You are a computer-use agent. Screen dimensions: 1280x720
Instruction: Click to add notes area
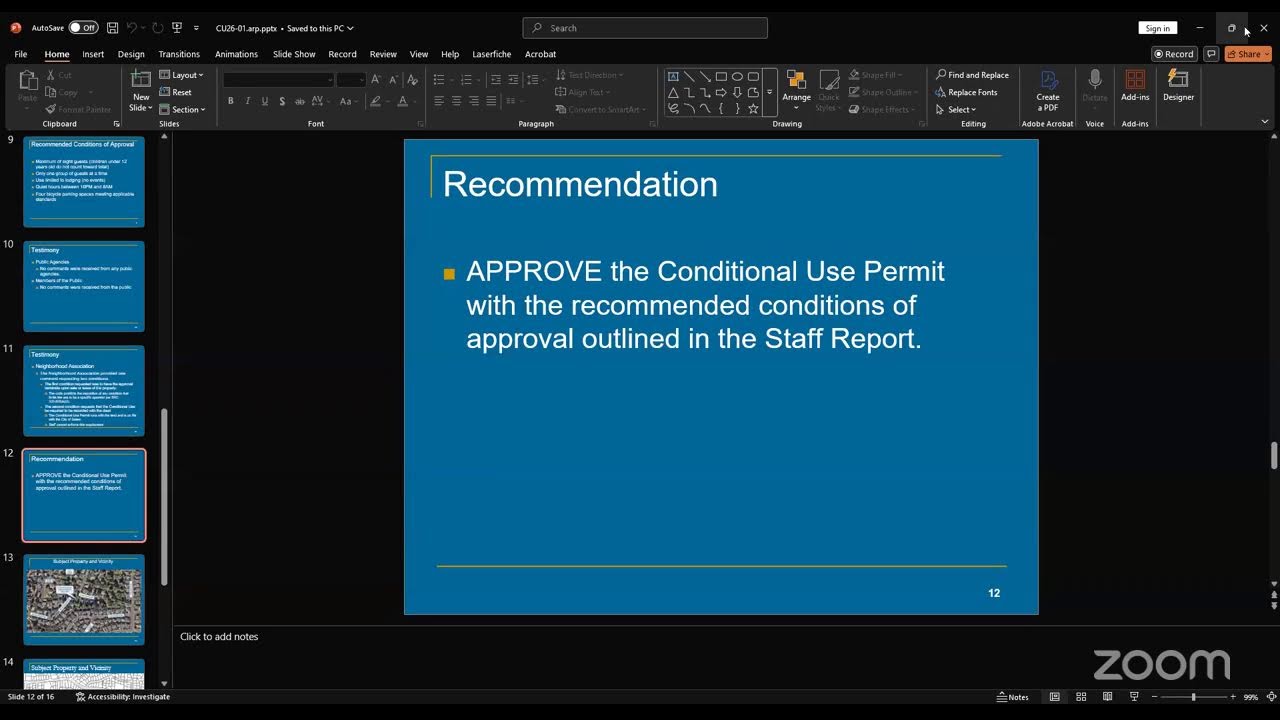[219, 636]
